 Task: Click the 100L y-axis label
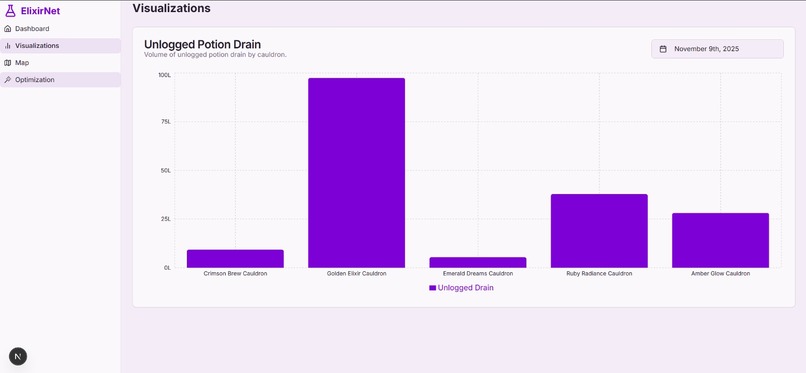[164, 75]
